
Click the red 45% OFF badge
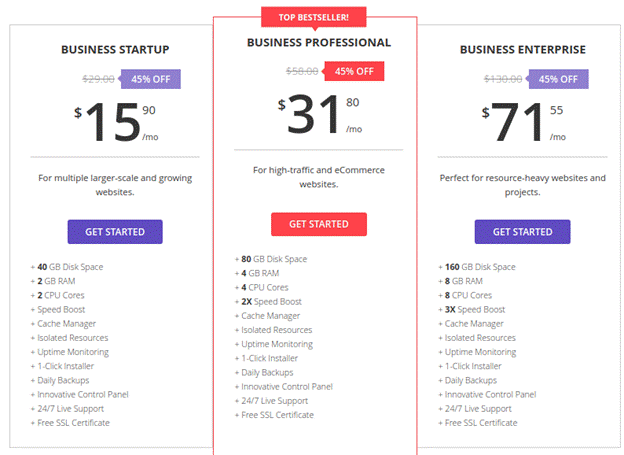353,71
